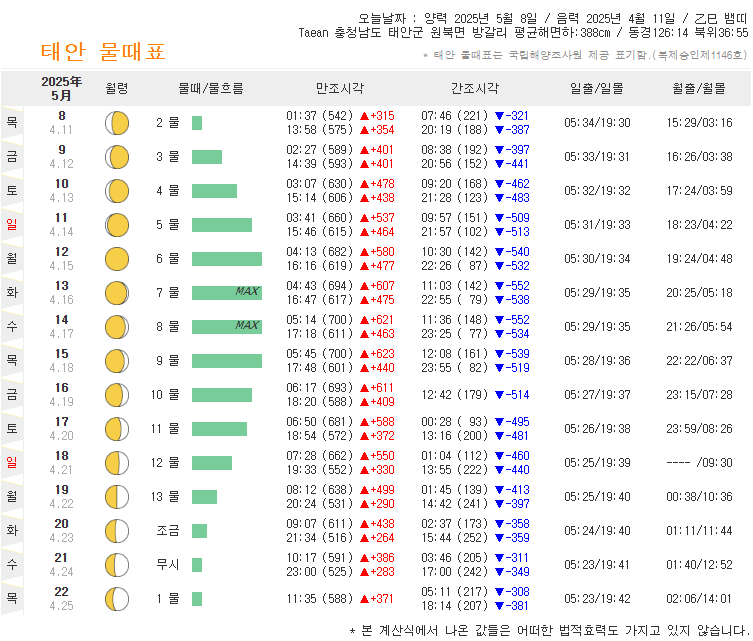Click the moon phase icon for May 10

117,191
